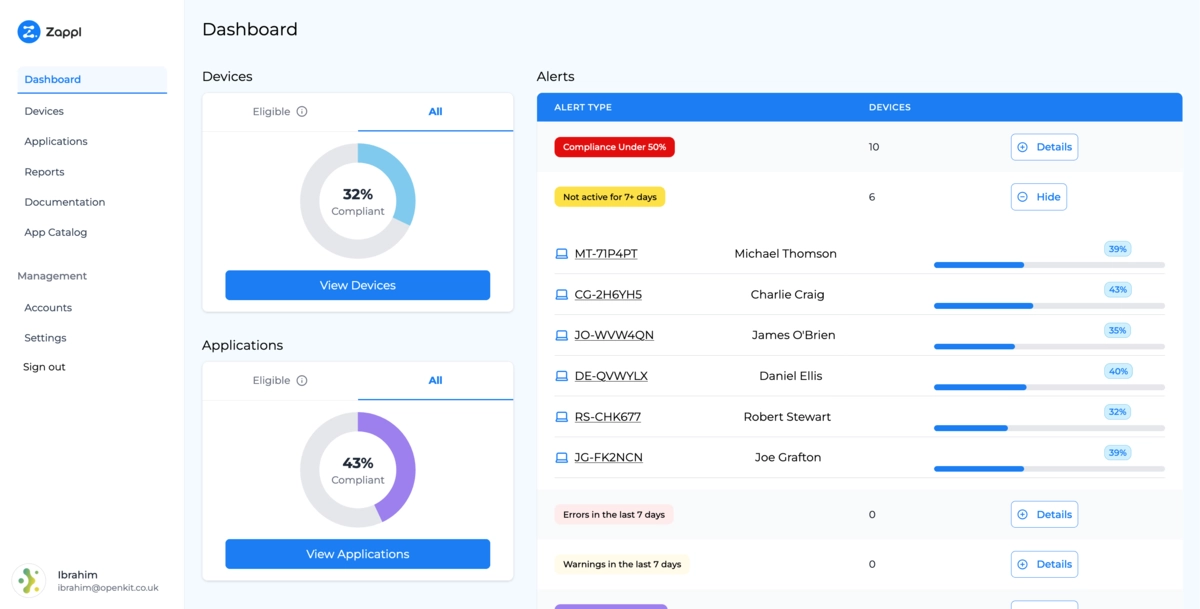Open Reports from the sidebar
The image size is (1200, 609).
(44, 172)
